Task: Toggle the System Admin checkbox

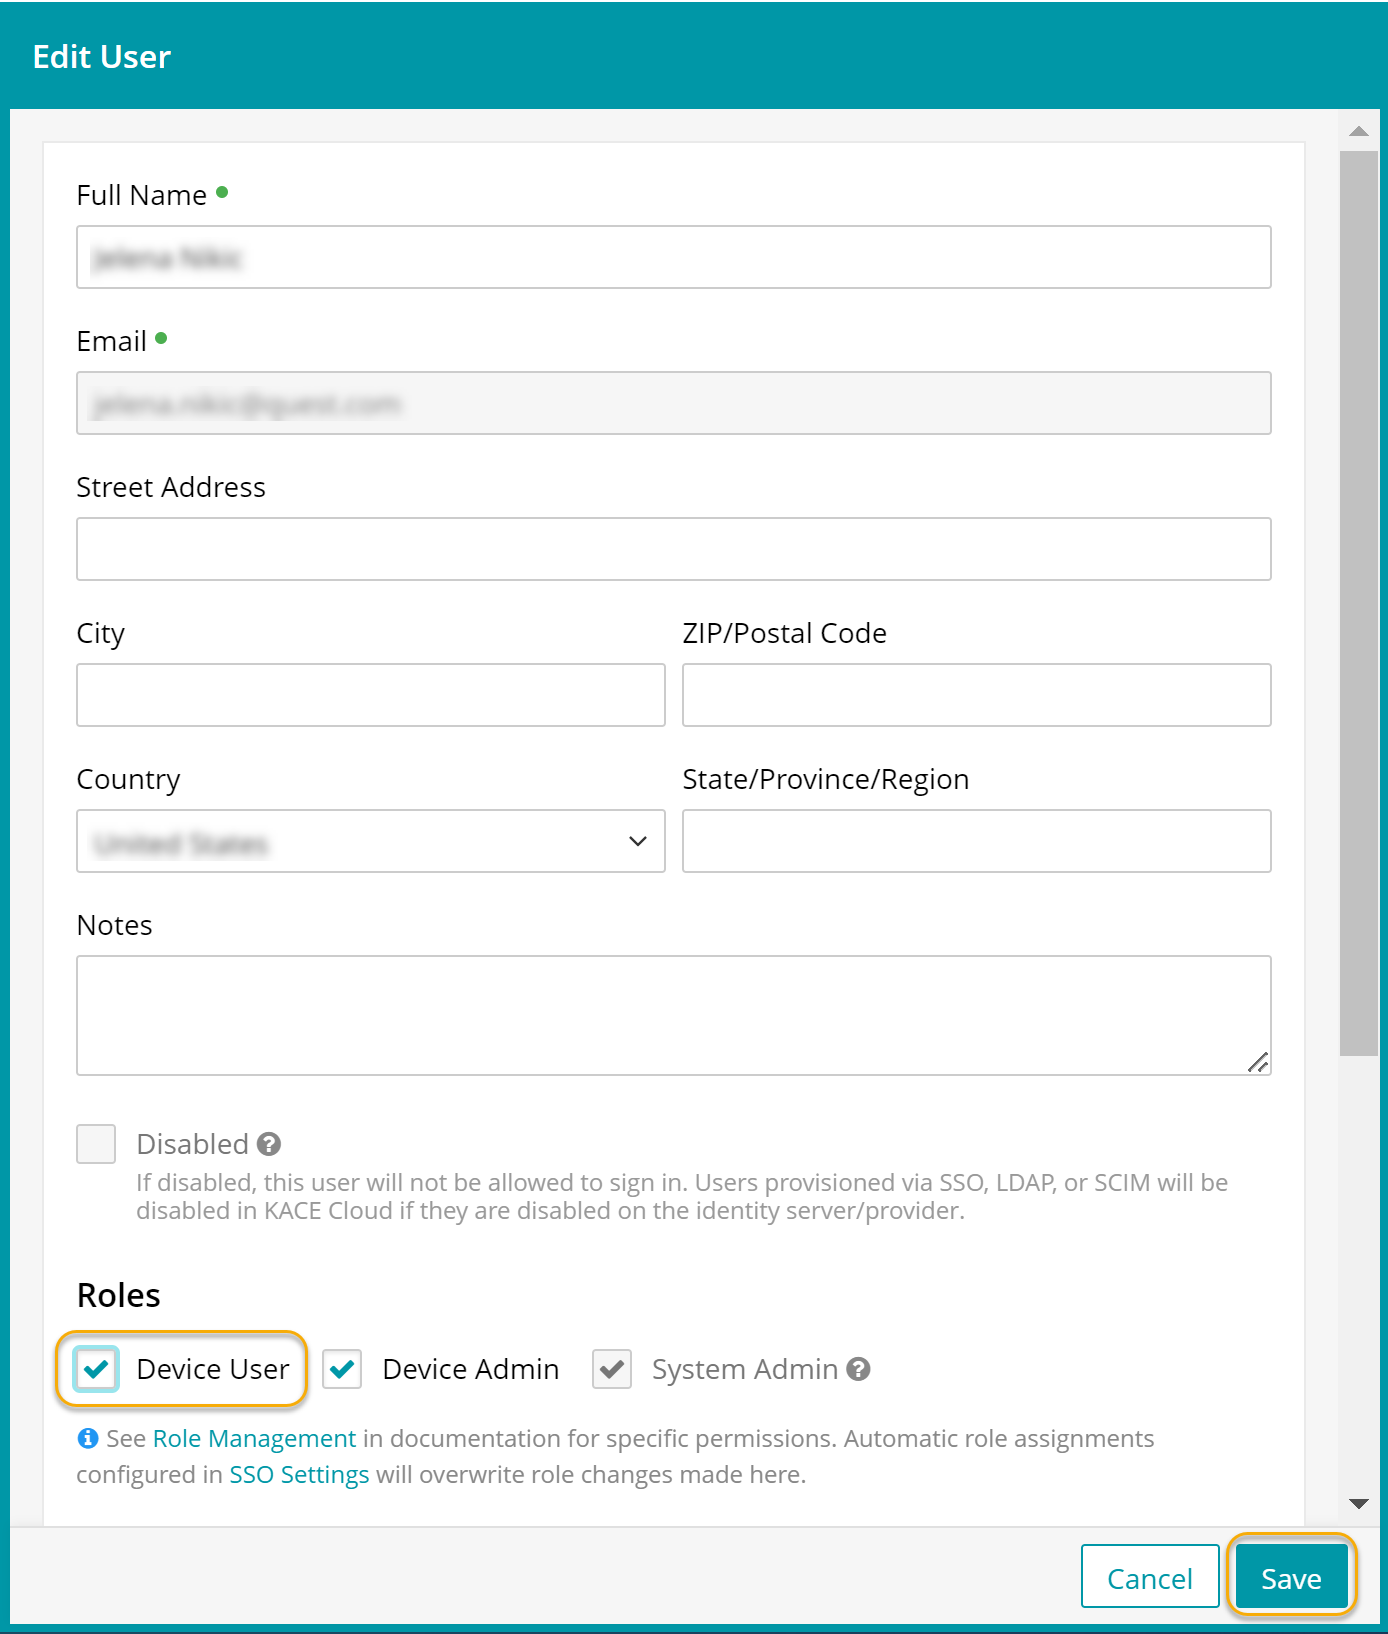Action: pos(612,1368)
